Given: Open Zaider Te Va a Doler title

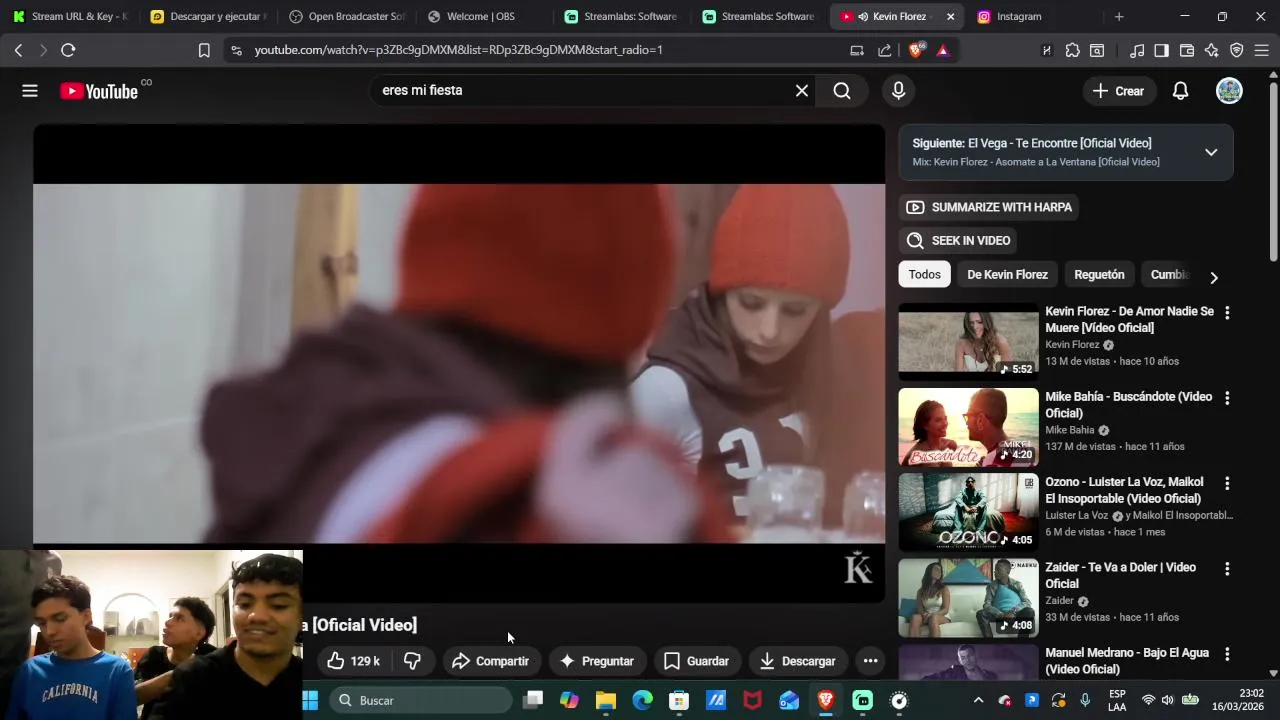Looking at the screenshot, I should coord(1120,575).
